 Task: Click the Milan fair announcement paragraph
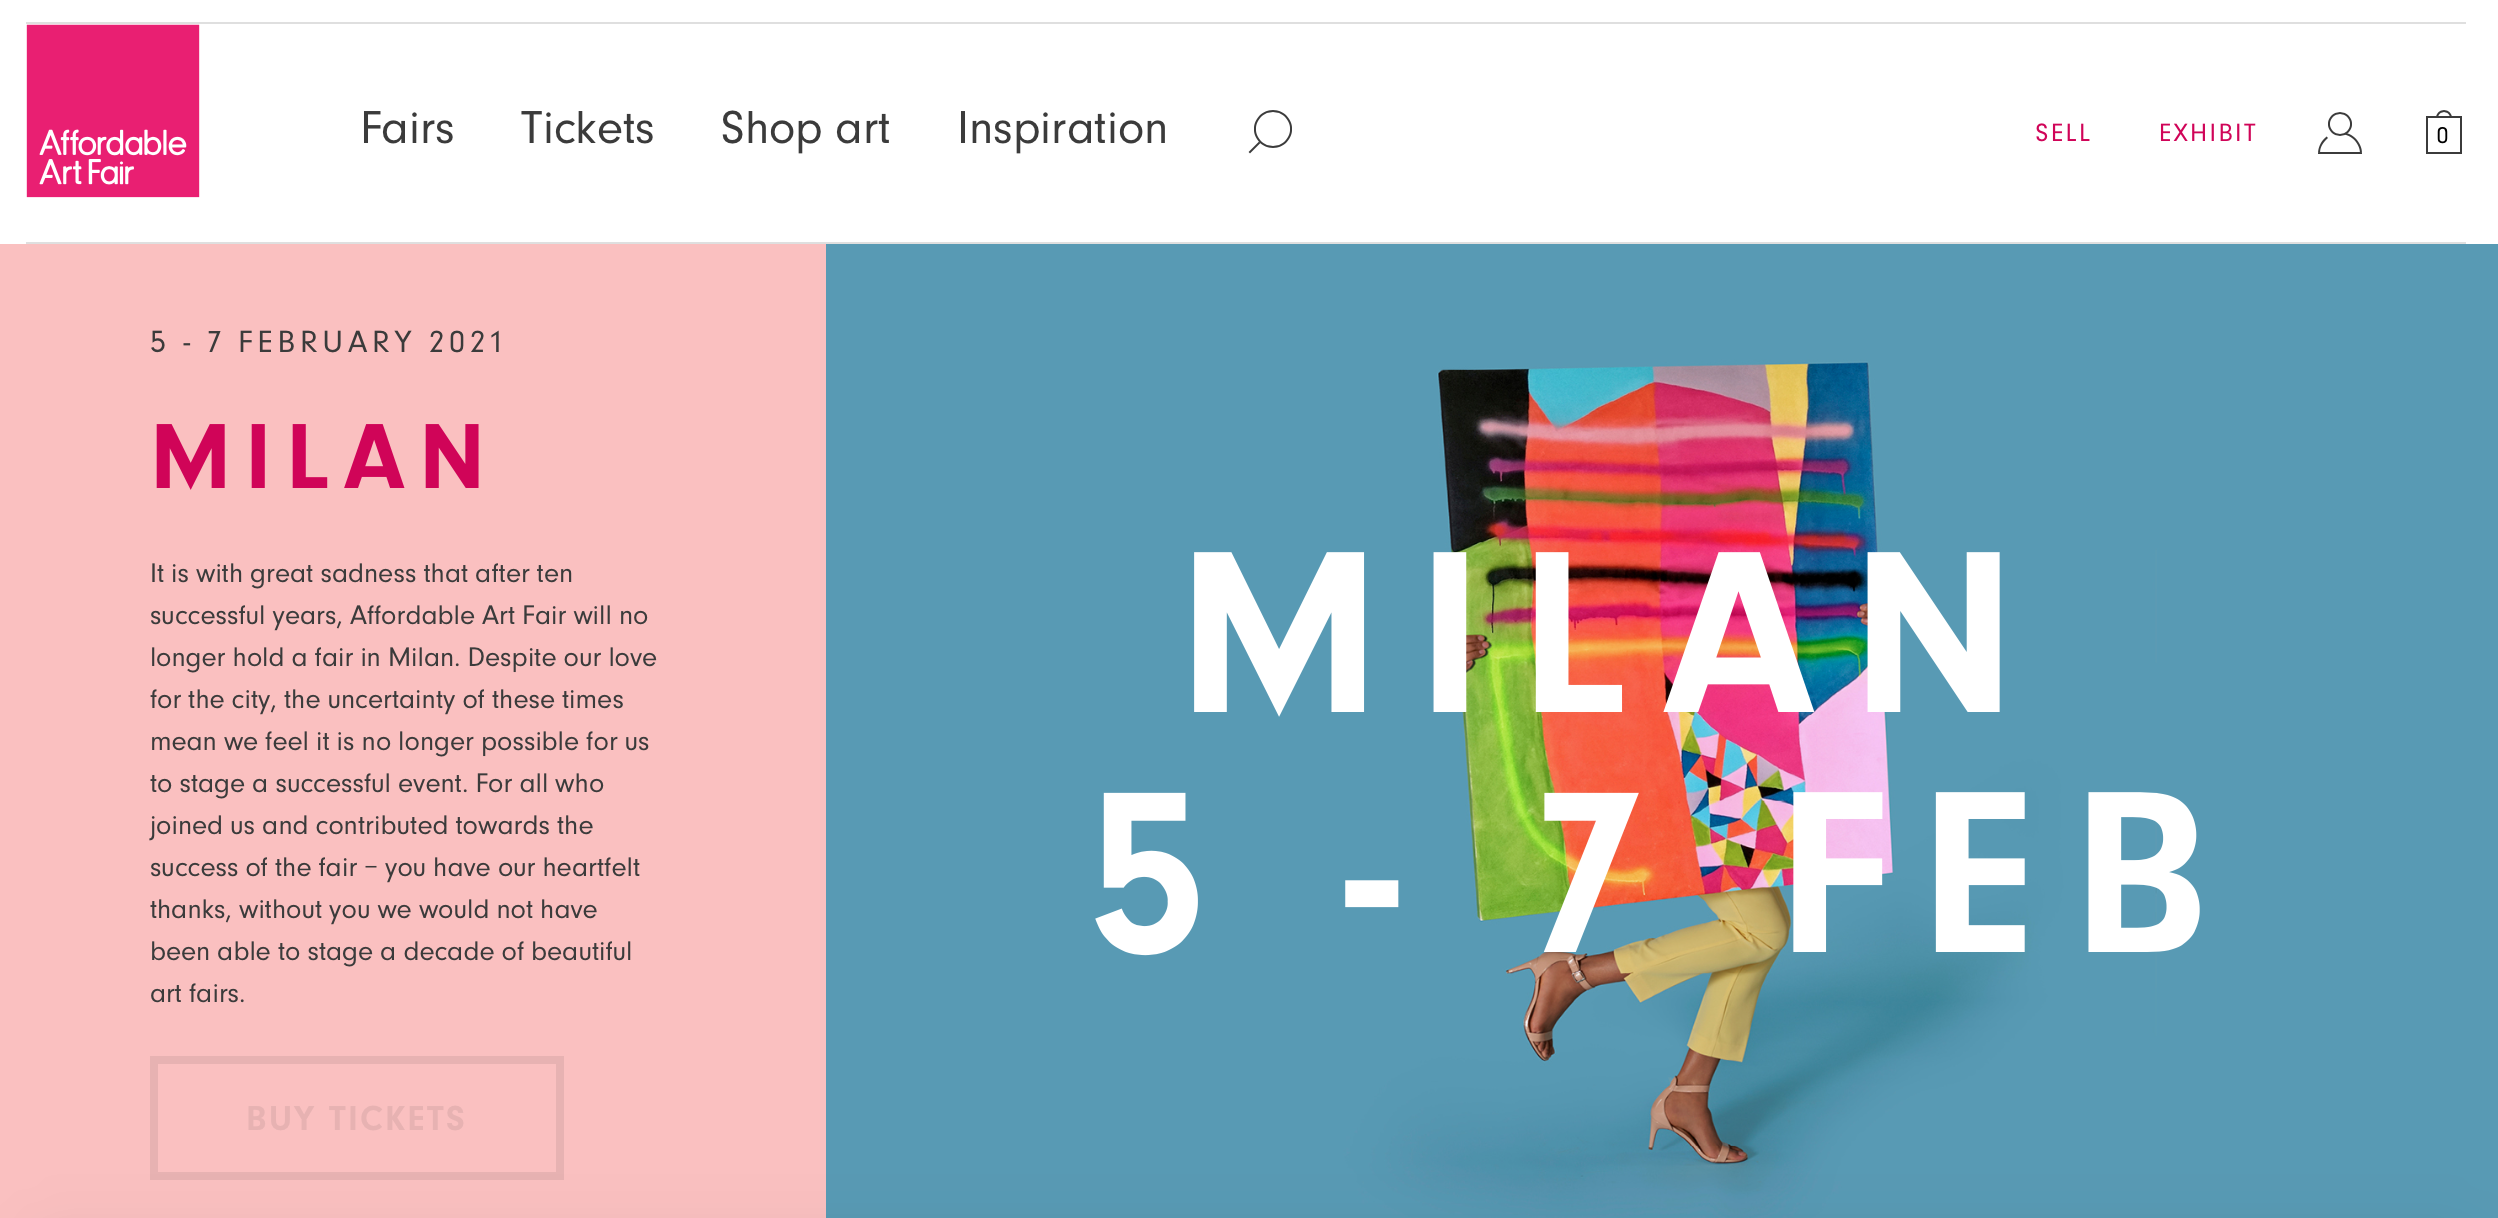403,783
